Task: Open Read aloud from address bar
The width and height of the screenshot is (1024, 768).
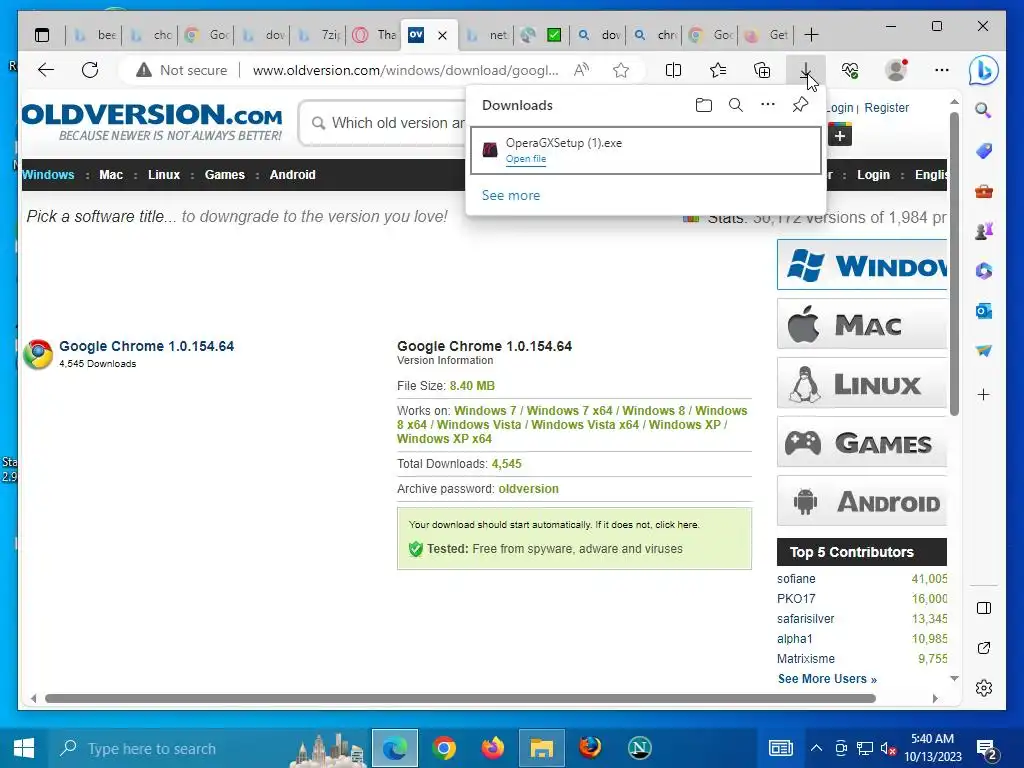Action: point(581,70)
